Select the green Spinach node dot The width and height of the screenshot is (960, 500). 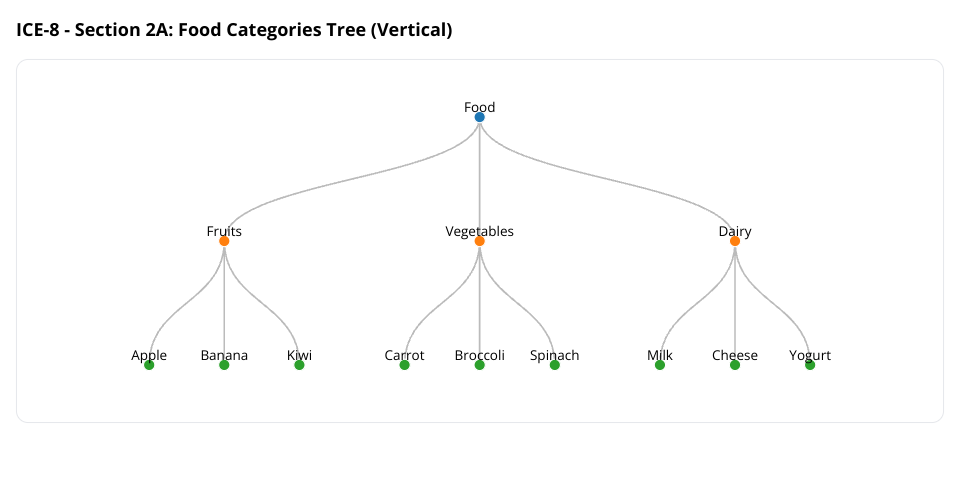click(555, 365)
